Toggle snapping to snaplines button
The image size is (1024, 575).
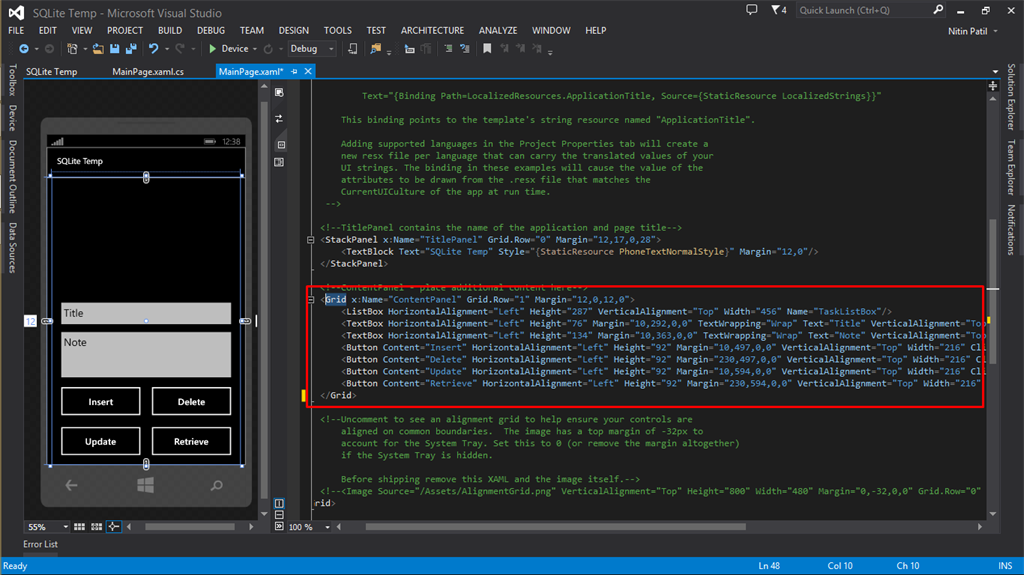113,526
